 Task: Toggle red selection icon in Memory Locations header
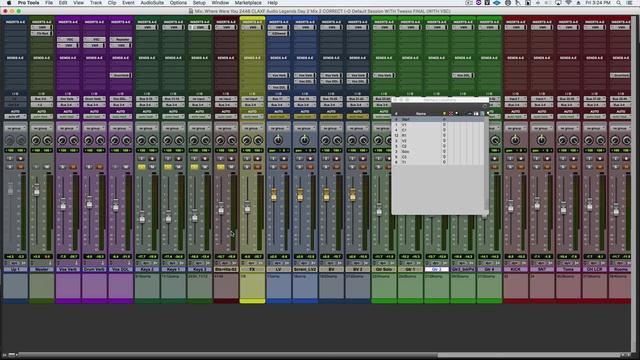tap(451, 113)
